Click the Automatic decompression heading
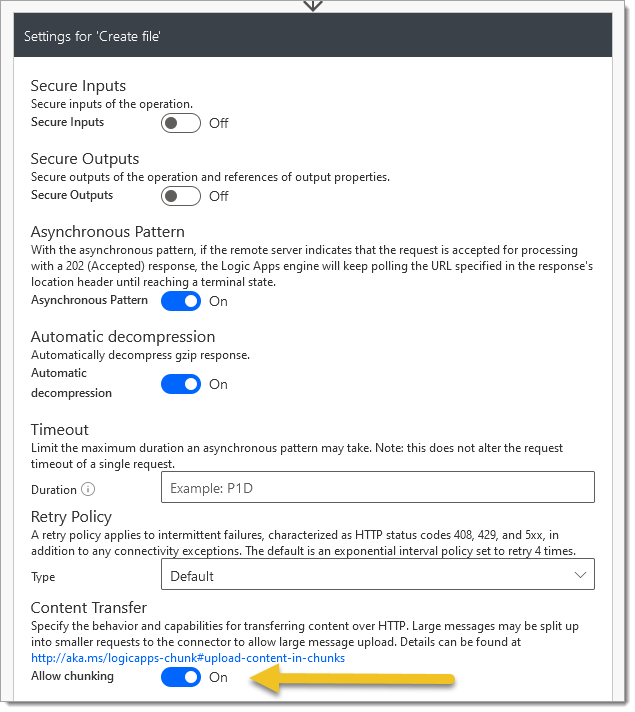This screenshot has height=712, width=635. [x=124, y=338]
